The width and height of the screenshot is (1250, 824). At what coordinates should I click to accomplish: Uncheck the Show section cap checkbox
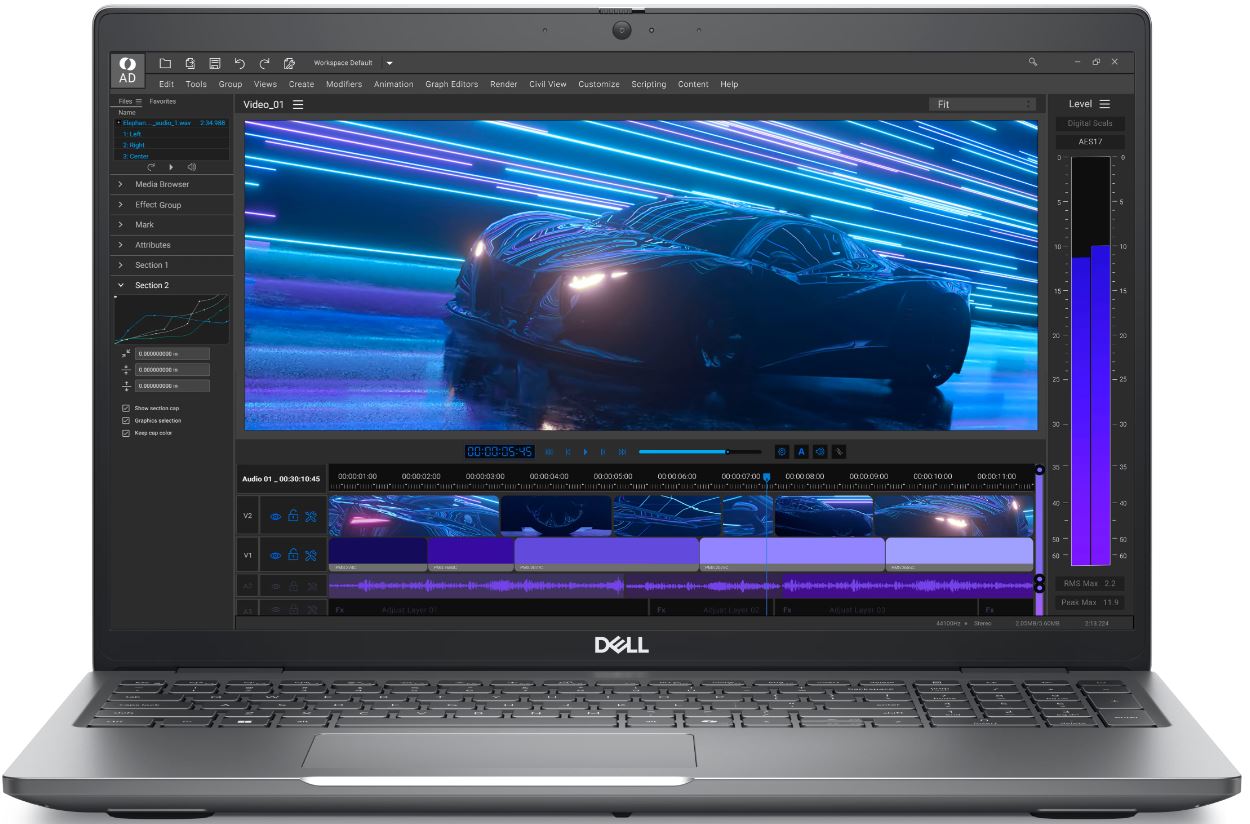pos(125,408)
